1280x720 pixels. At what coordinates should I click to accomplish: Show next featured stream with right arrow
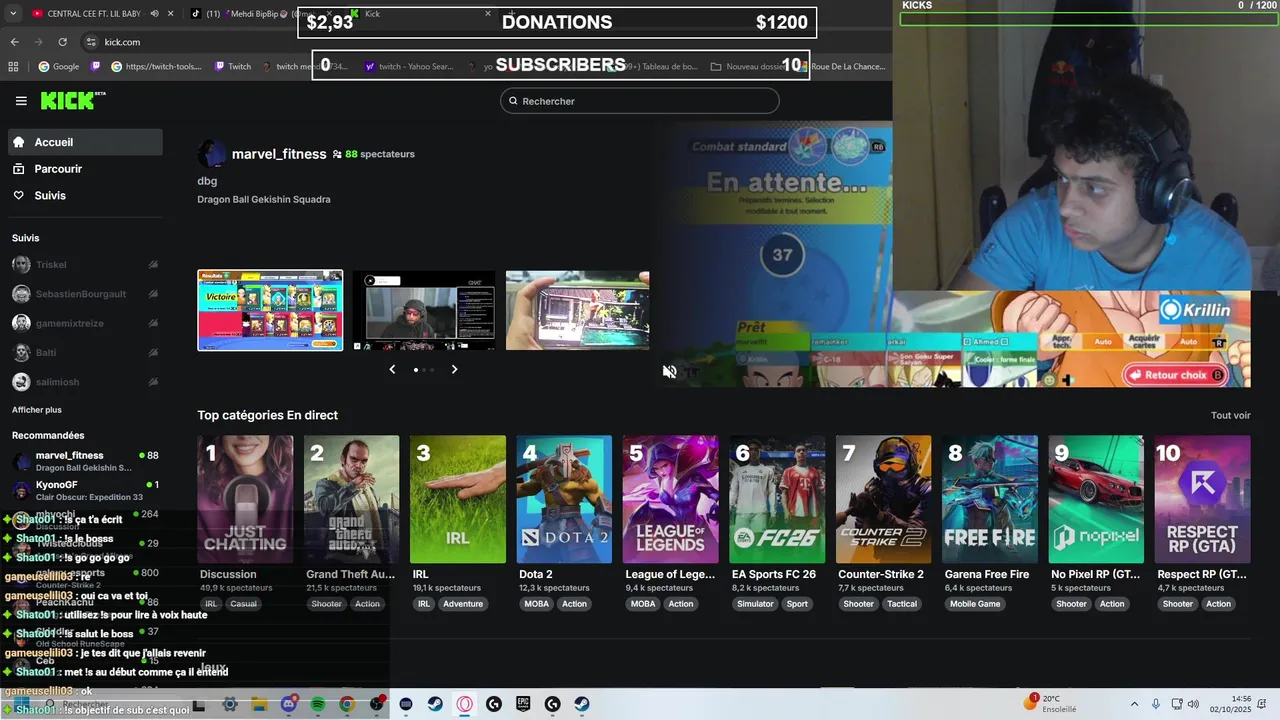point(454,369)
